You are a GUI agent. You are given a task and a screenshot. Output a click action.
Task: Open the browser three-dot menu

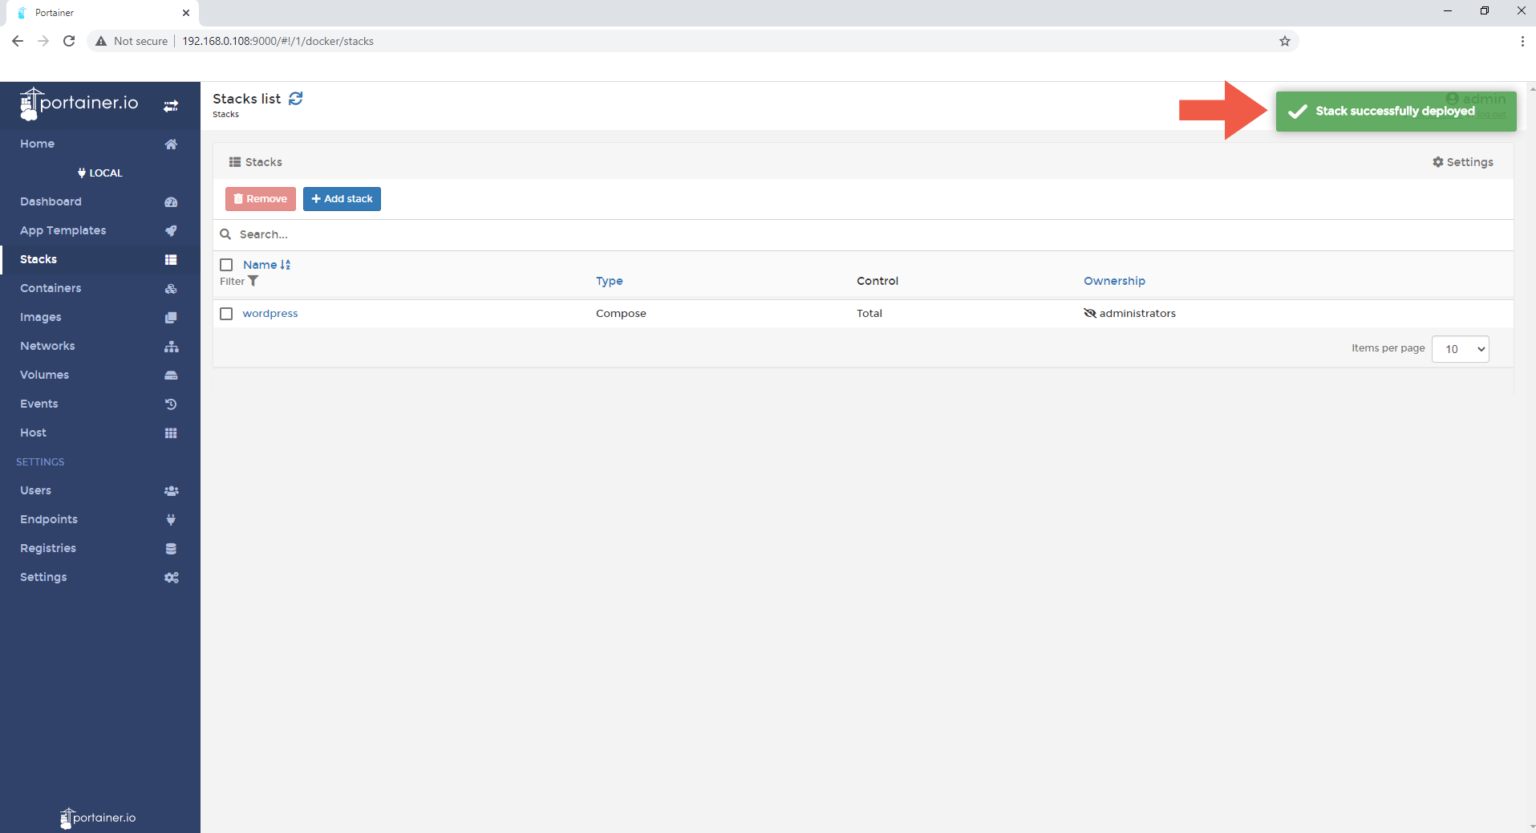point(1522,41)
